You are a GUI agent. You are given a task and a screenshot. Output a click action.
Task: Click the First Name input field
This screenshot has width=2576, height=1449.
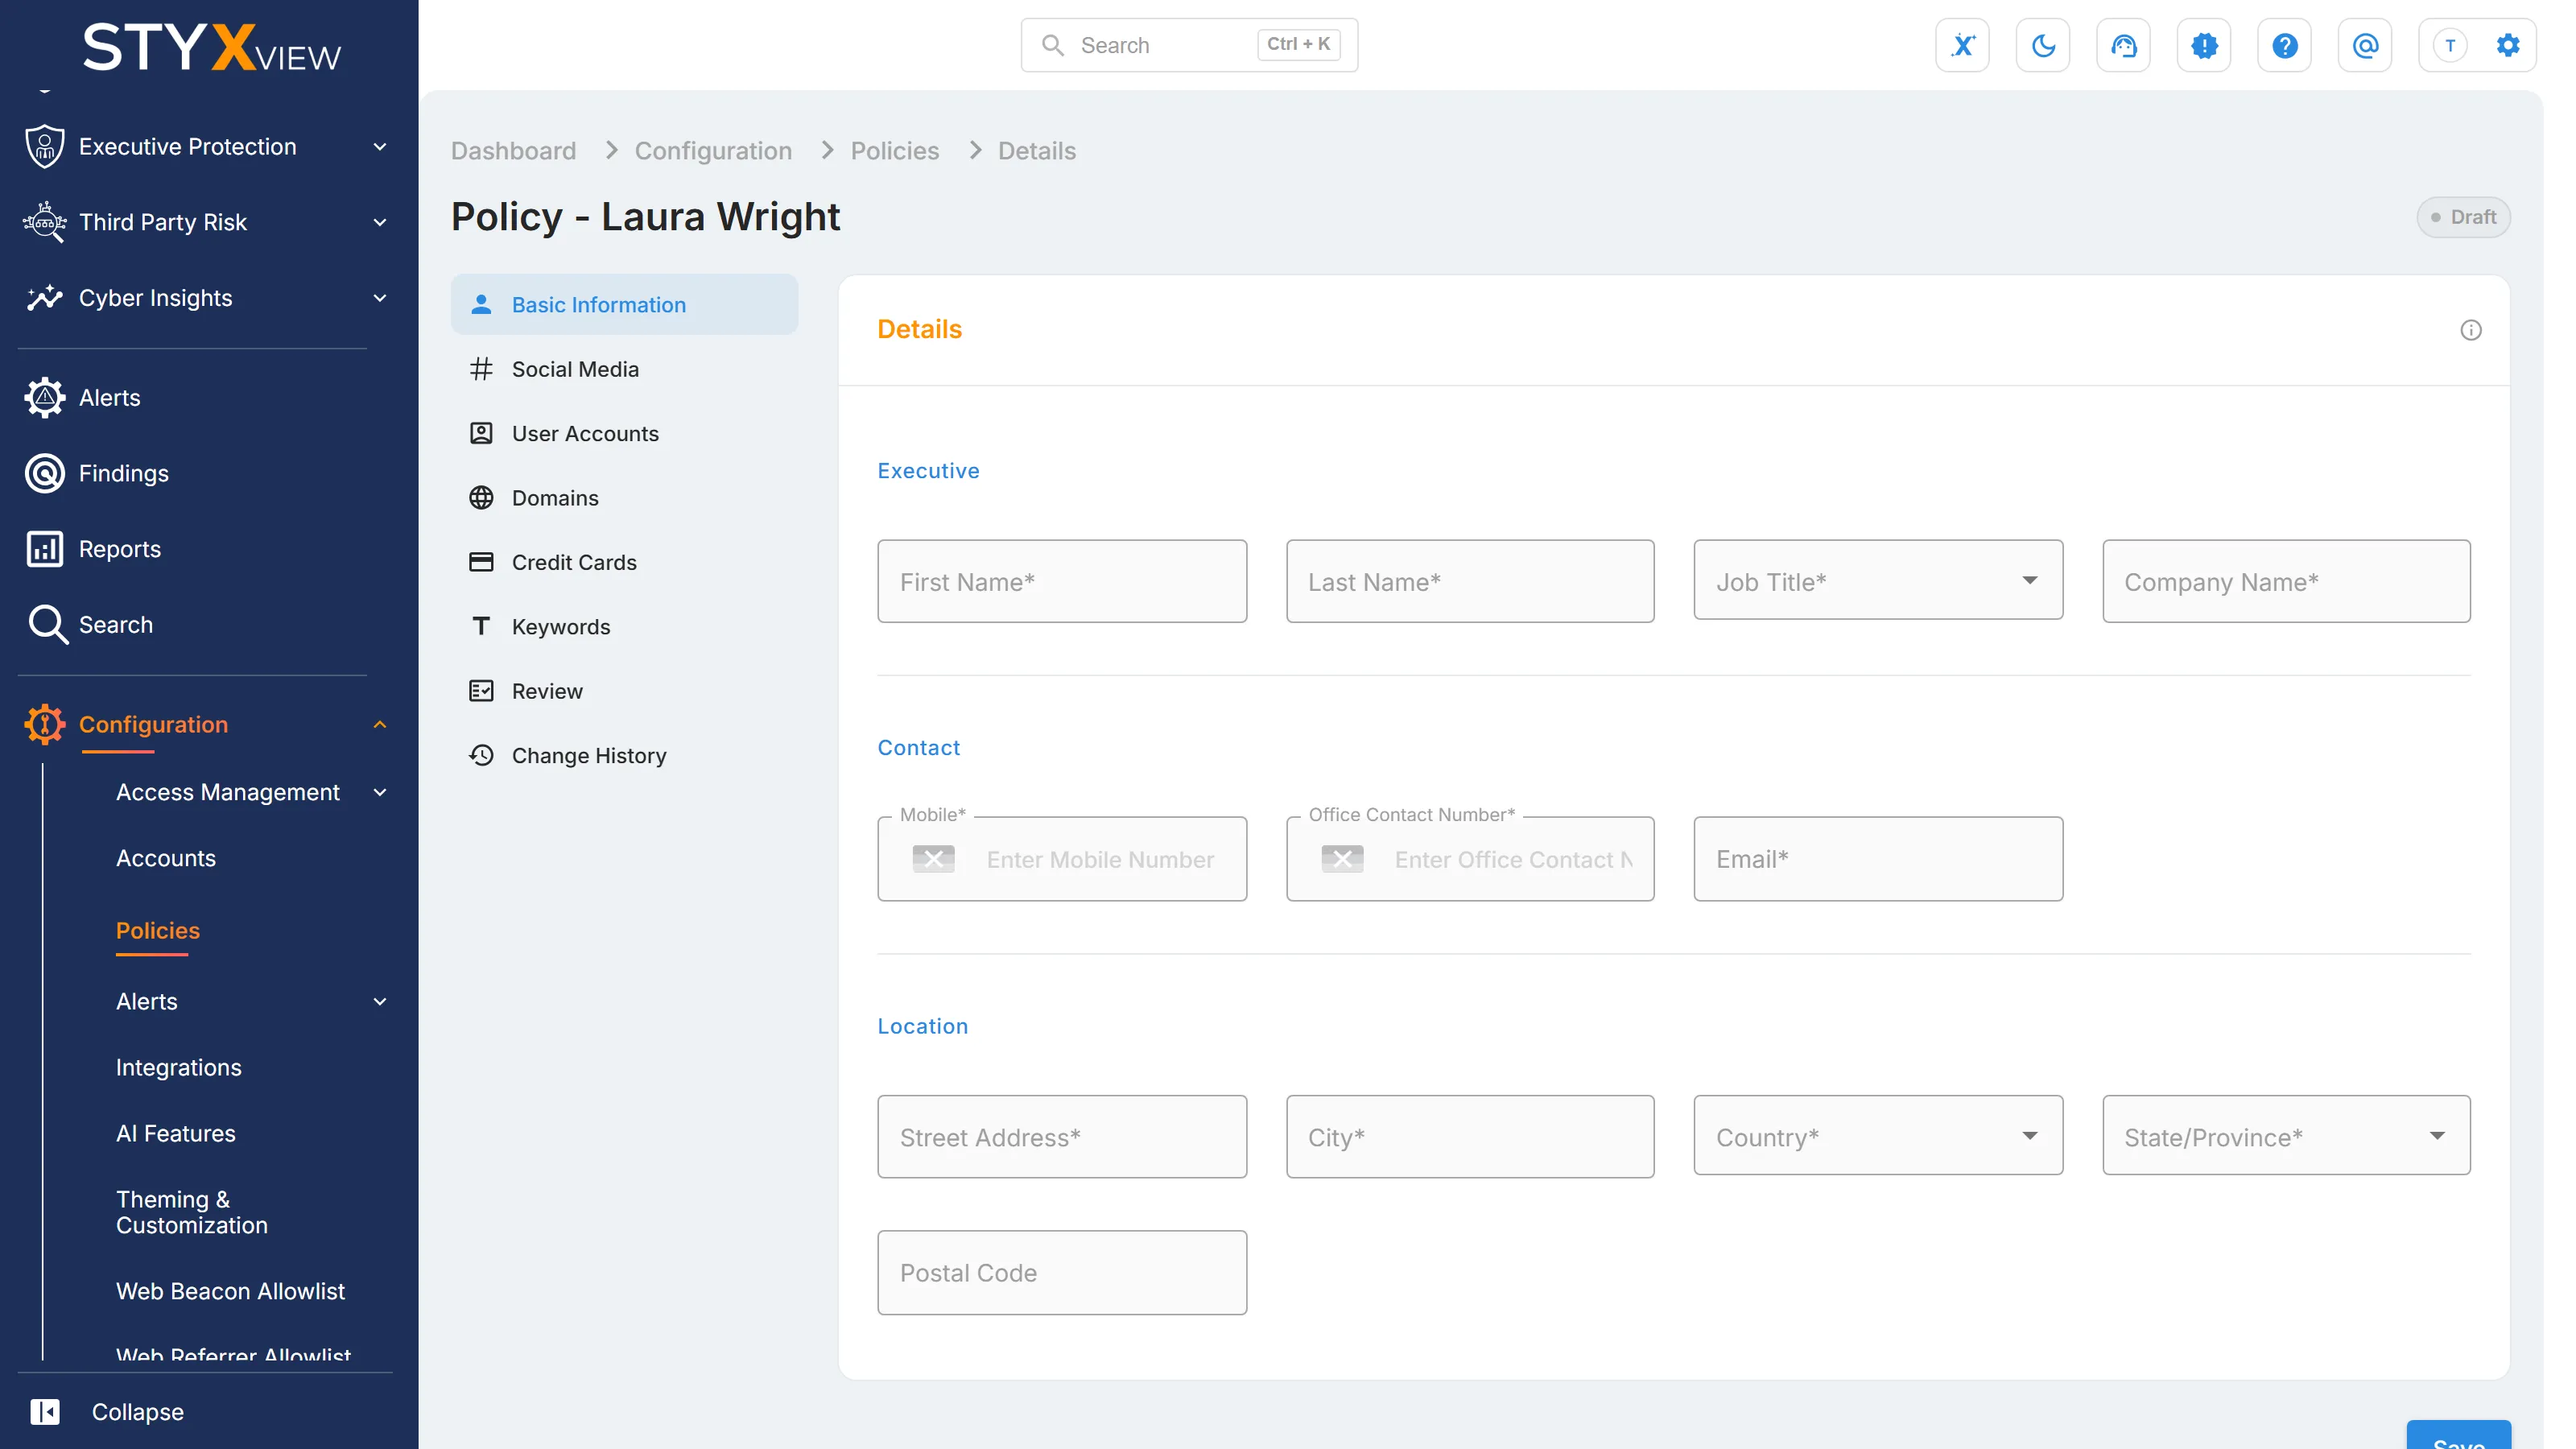(x=1062, y=581)
